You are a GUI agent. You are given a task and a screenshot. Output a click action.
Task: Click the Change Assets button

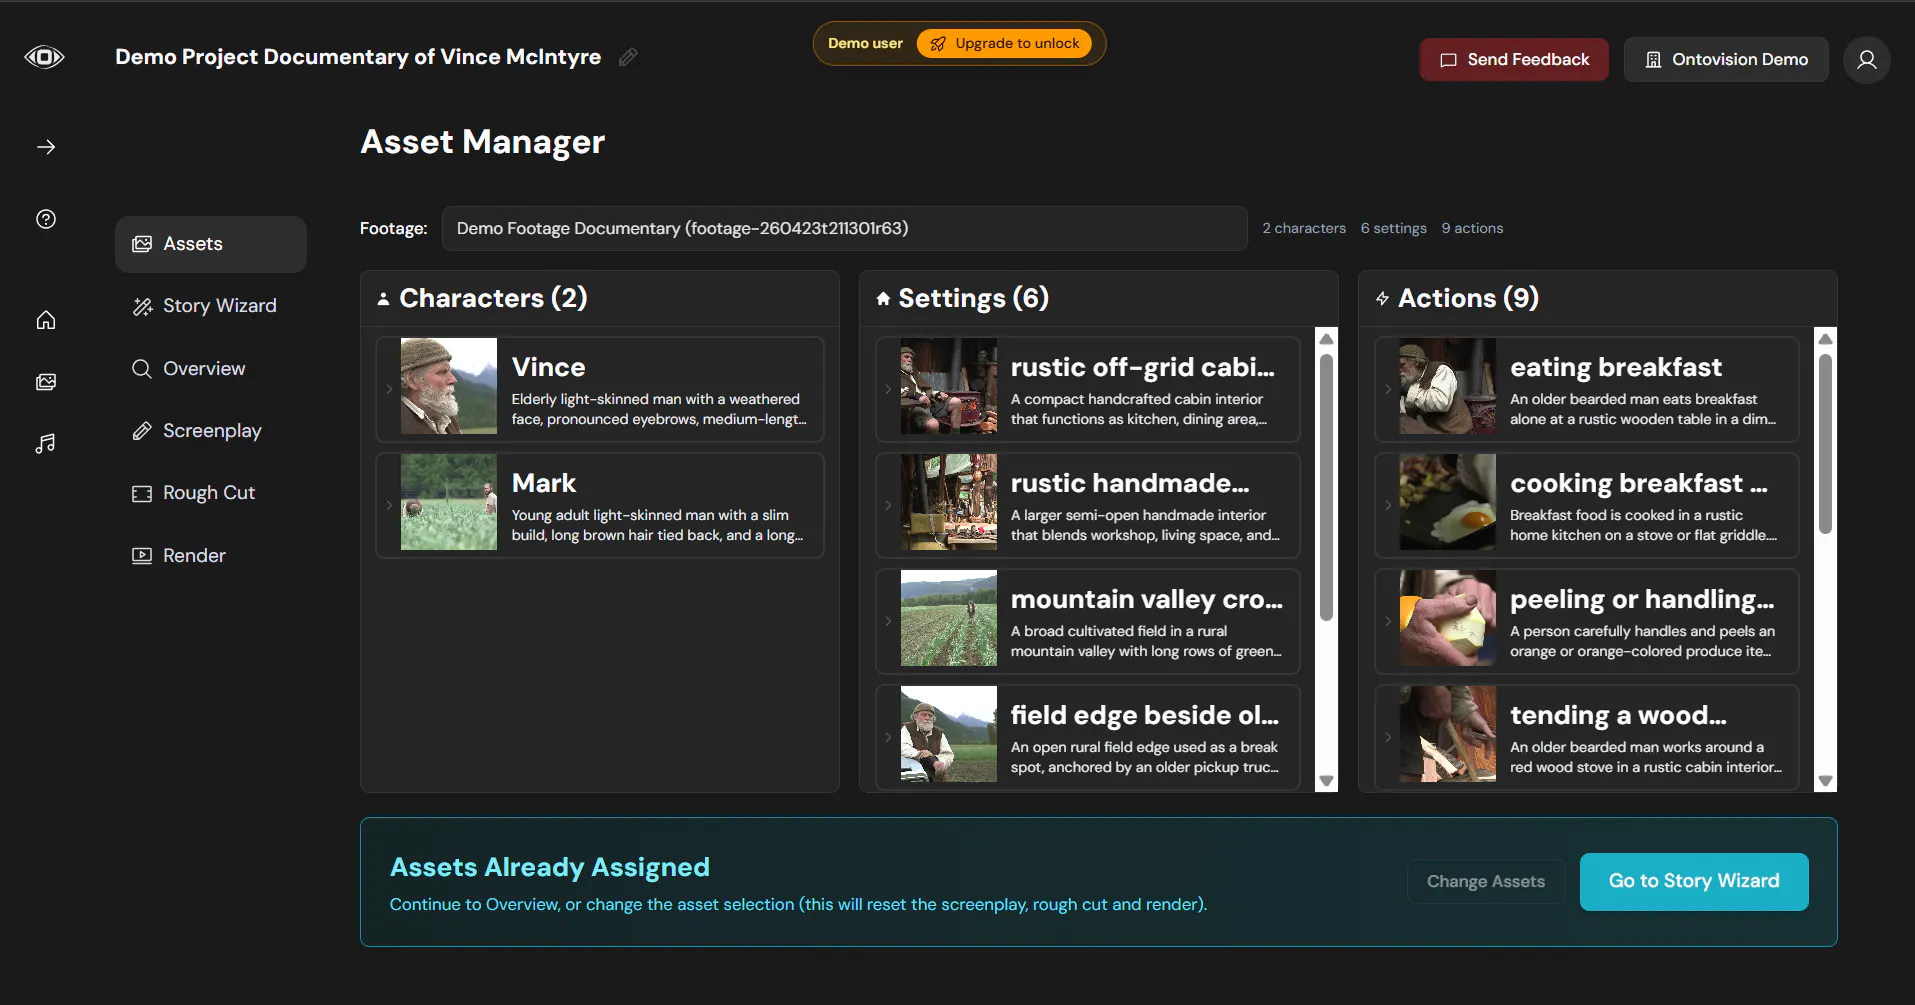coord(1486,882)
